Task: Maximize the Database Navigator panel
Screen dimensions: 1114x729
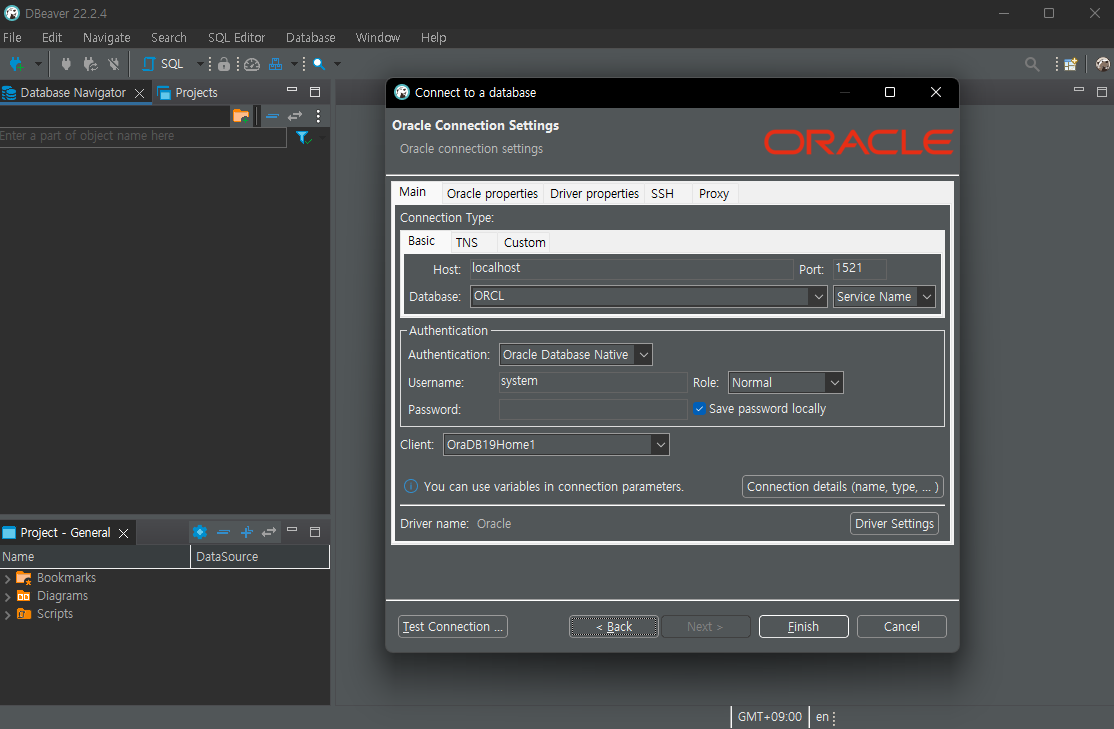Action: click(x=315, y=92)
